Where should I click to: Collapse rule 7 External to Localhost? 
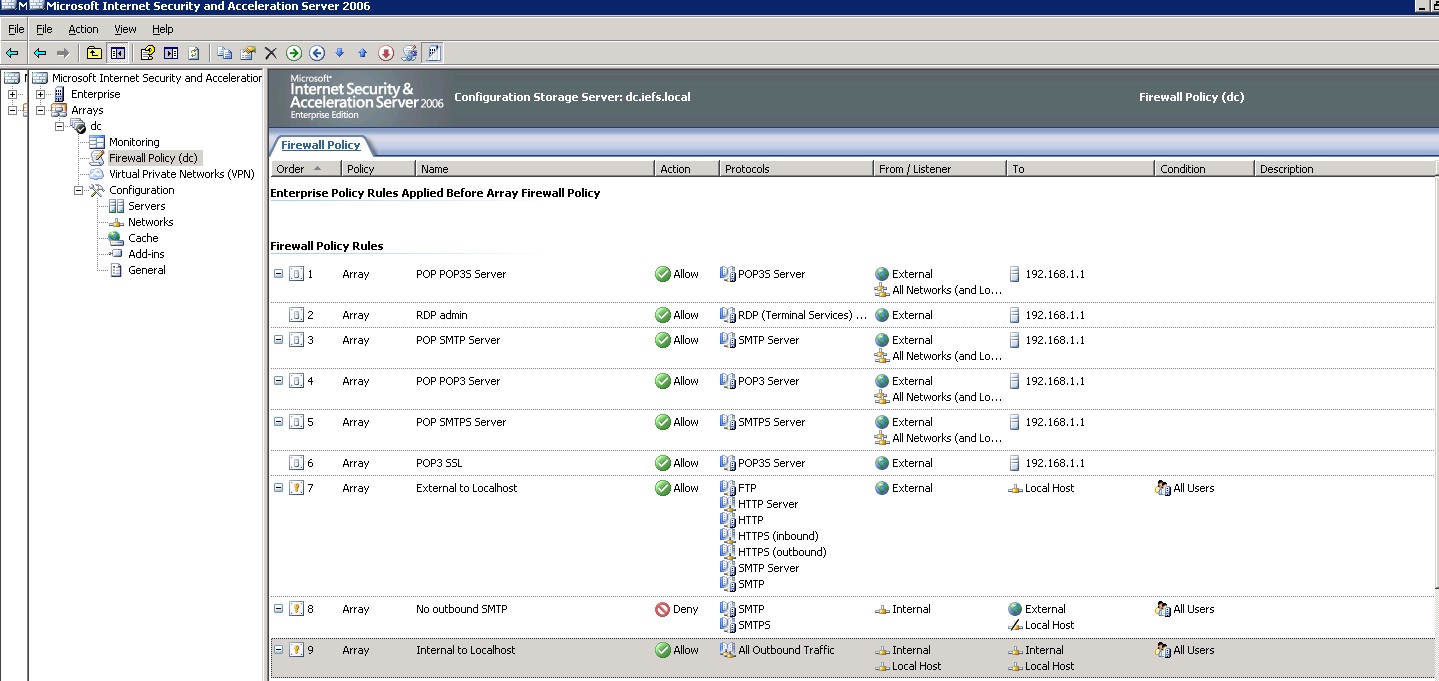pyautogui.click(x=278, y=488)
